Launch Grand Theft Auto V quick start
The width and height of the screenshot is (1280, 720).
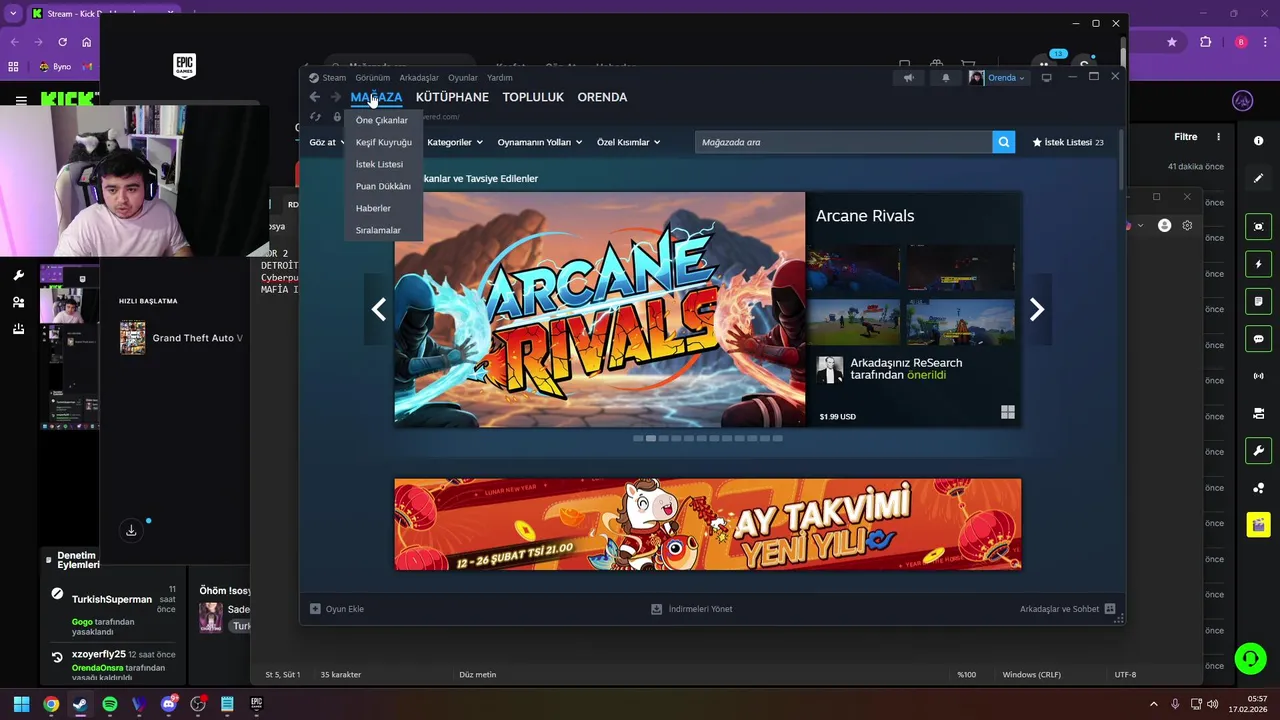(180, 338)
